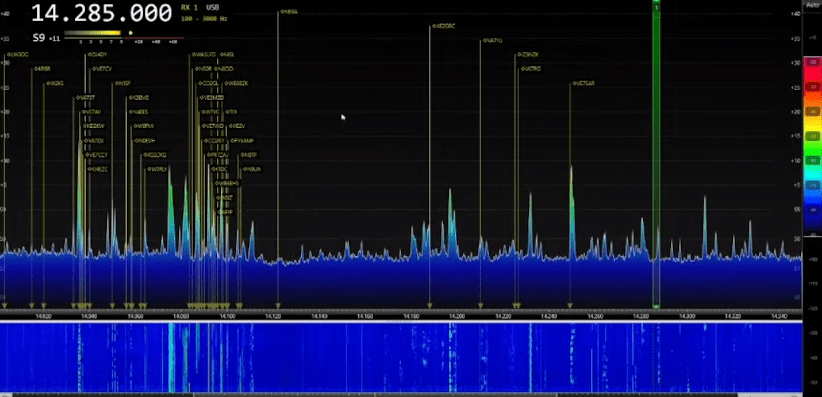
Task: Click the 14.160 frequency scale label
Action: pyautogui.click(x=365, y=316)
